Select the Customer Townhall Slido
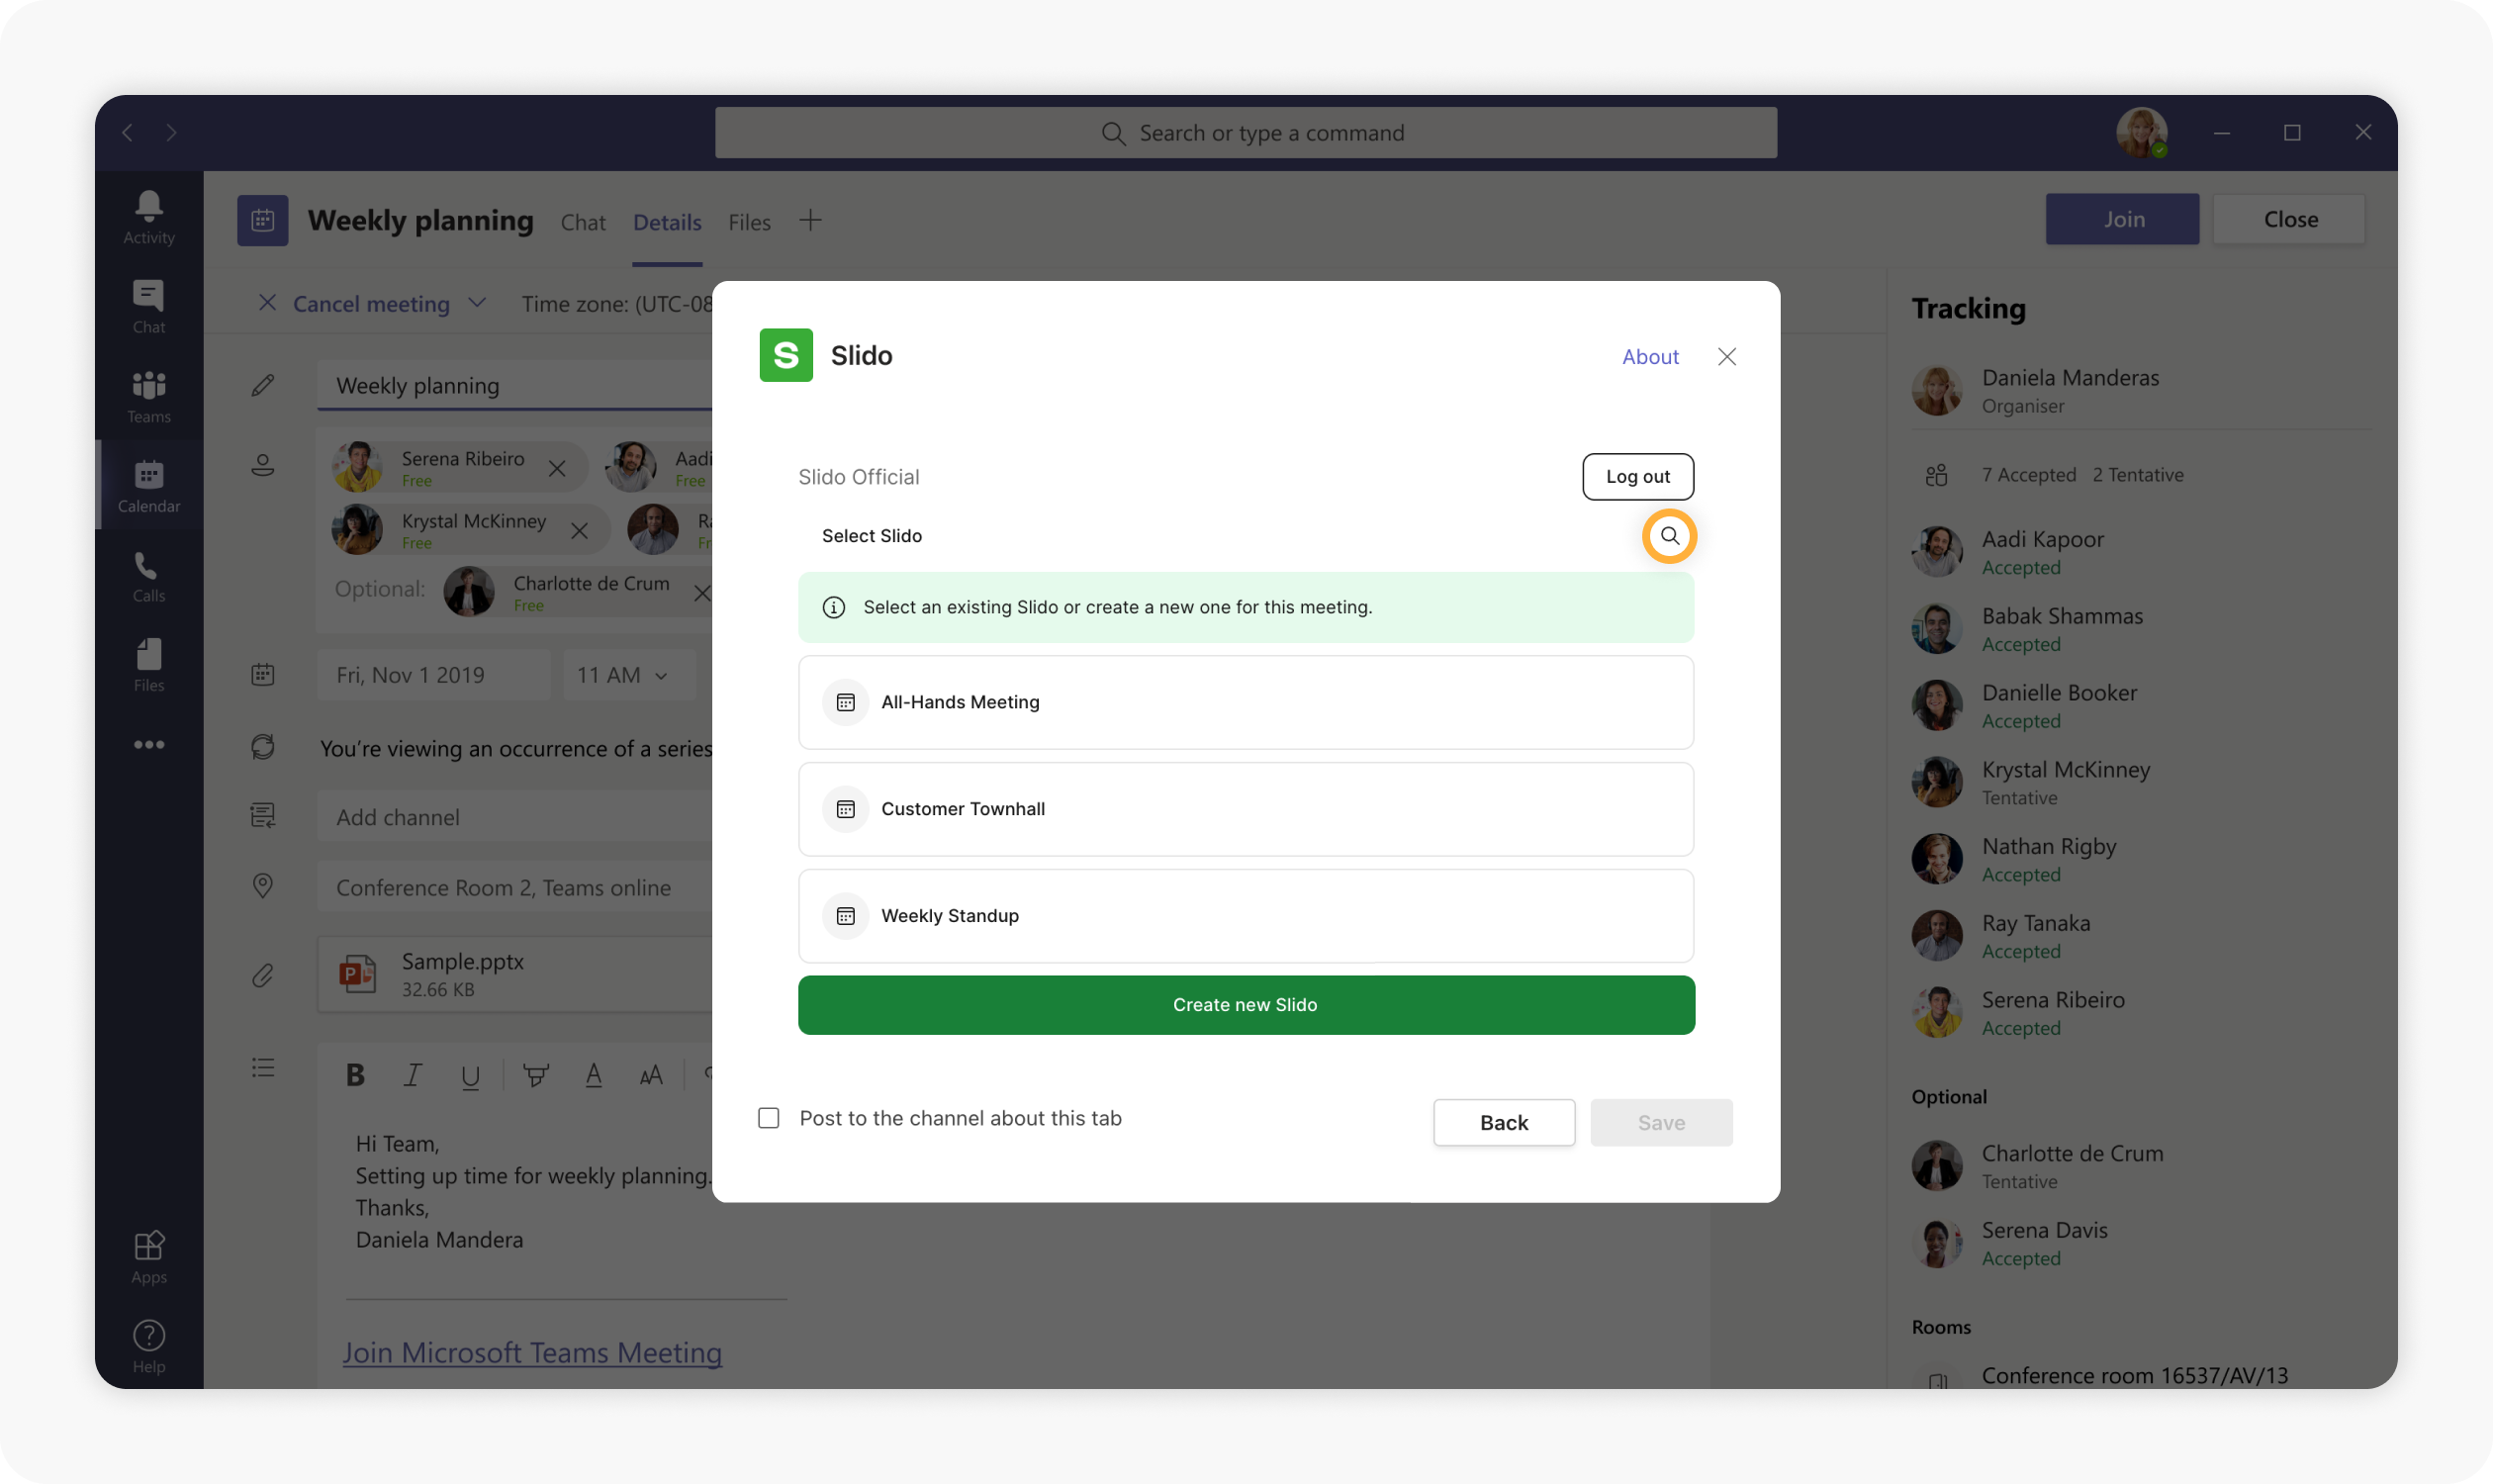 pos(1245,809)
